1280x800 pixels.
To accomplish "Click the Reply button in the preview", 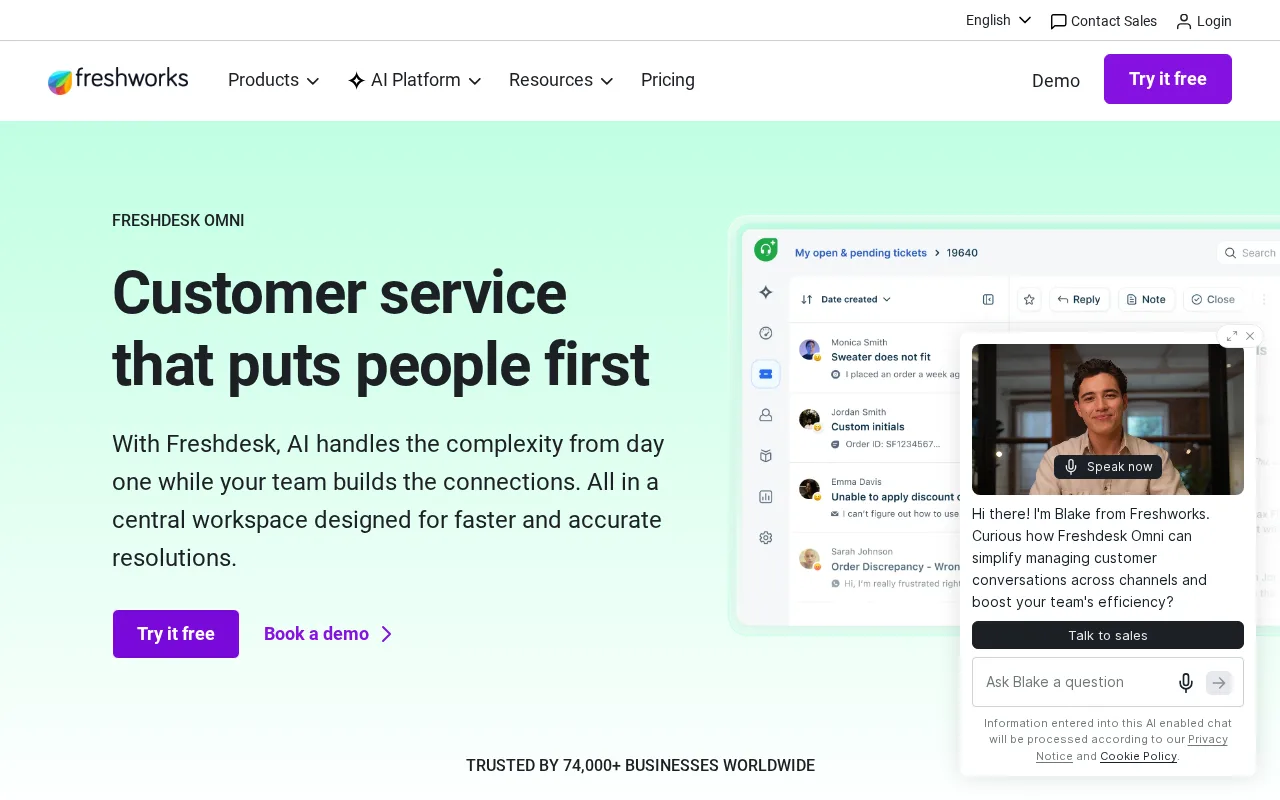I will [x=1079, y=299].
